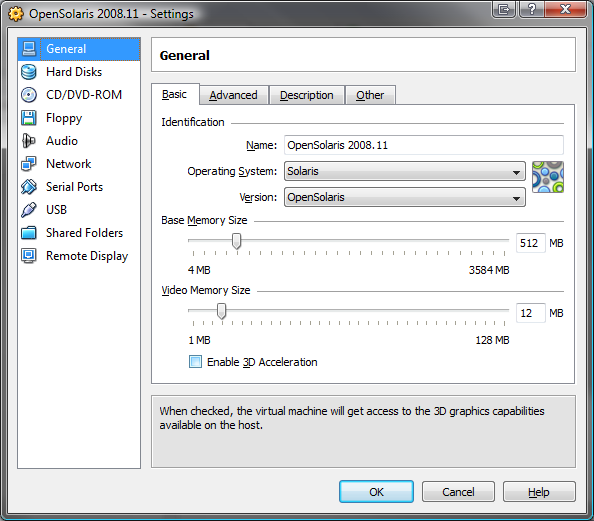This screenshot has height=521, width=594.
Task: Open the Other tab
Action: coord(370,95)
